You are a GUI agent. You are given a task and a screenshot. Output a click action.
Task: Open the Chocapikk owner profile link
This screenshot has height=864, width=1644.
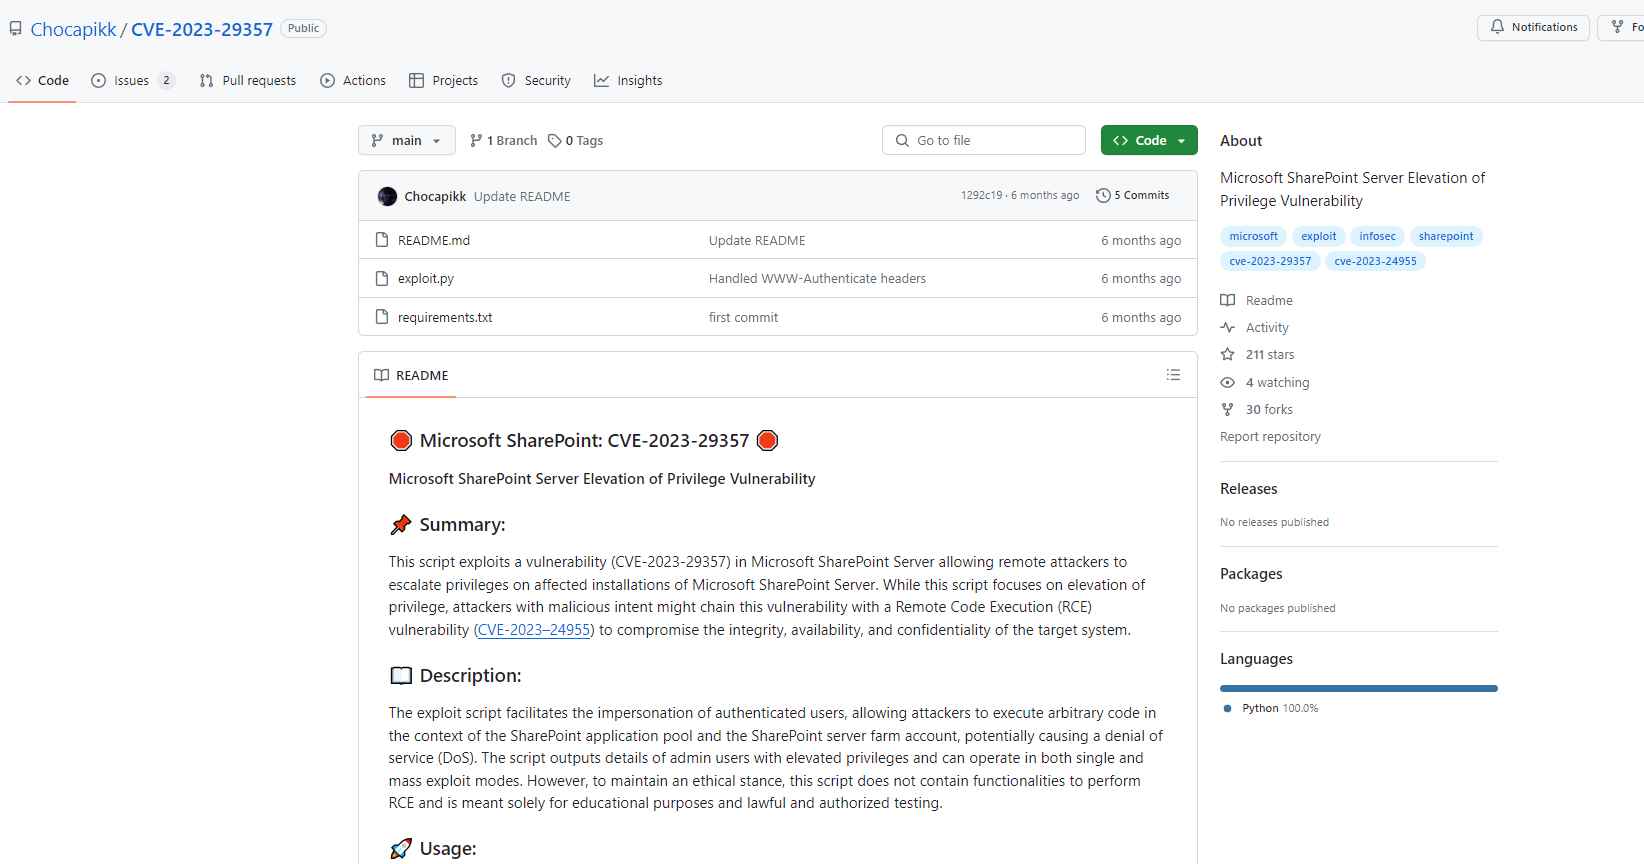tap(73, 29)
